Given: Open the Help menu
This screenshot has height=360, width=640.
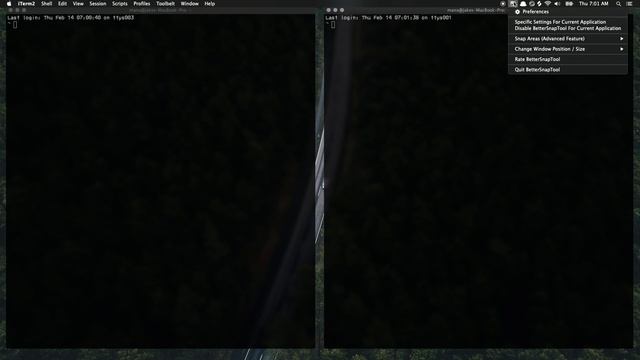Looking at the screenshot, I should [210, 4].
